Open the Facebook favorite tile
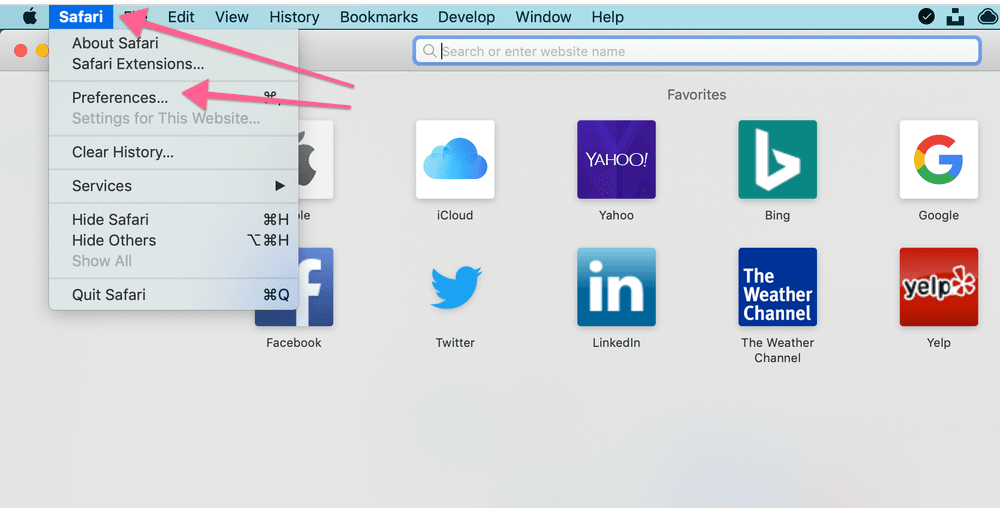1000x508 pixels. [x=315, y=287]
